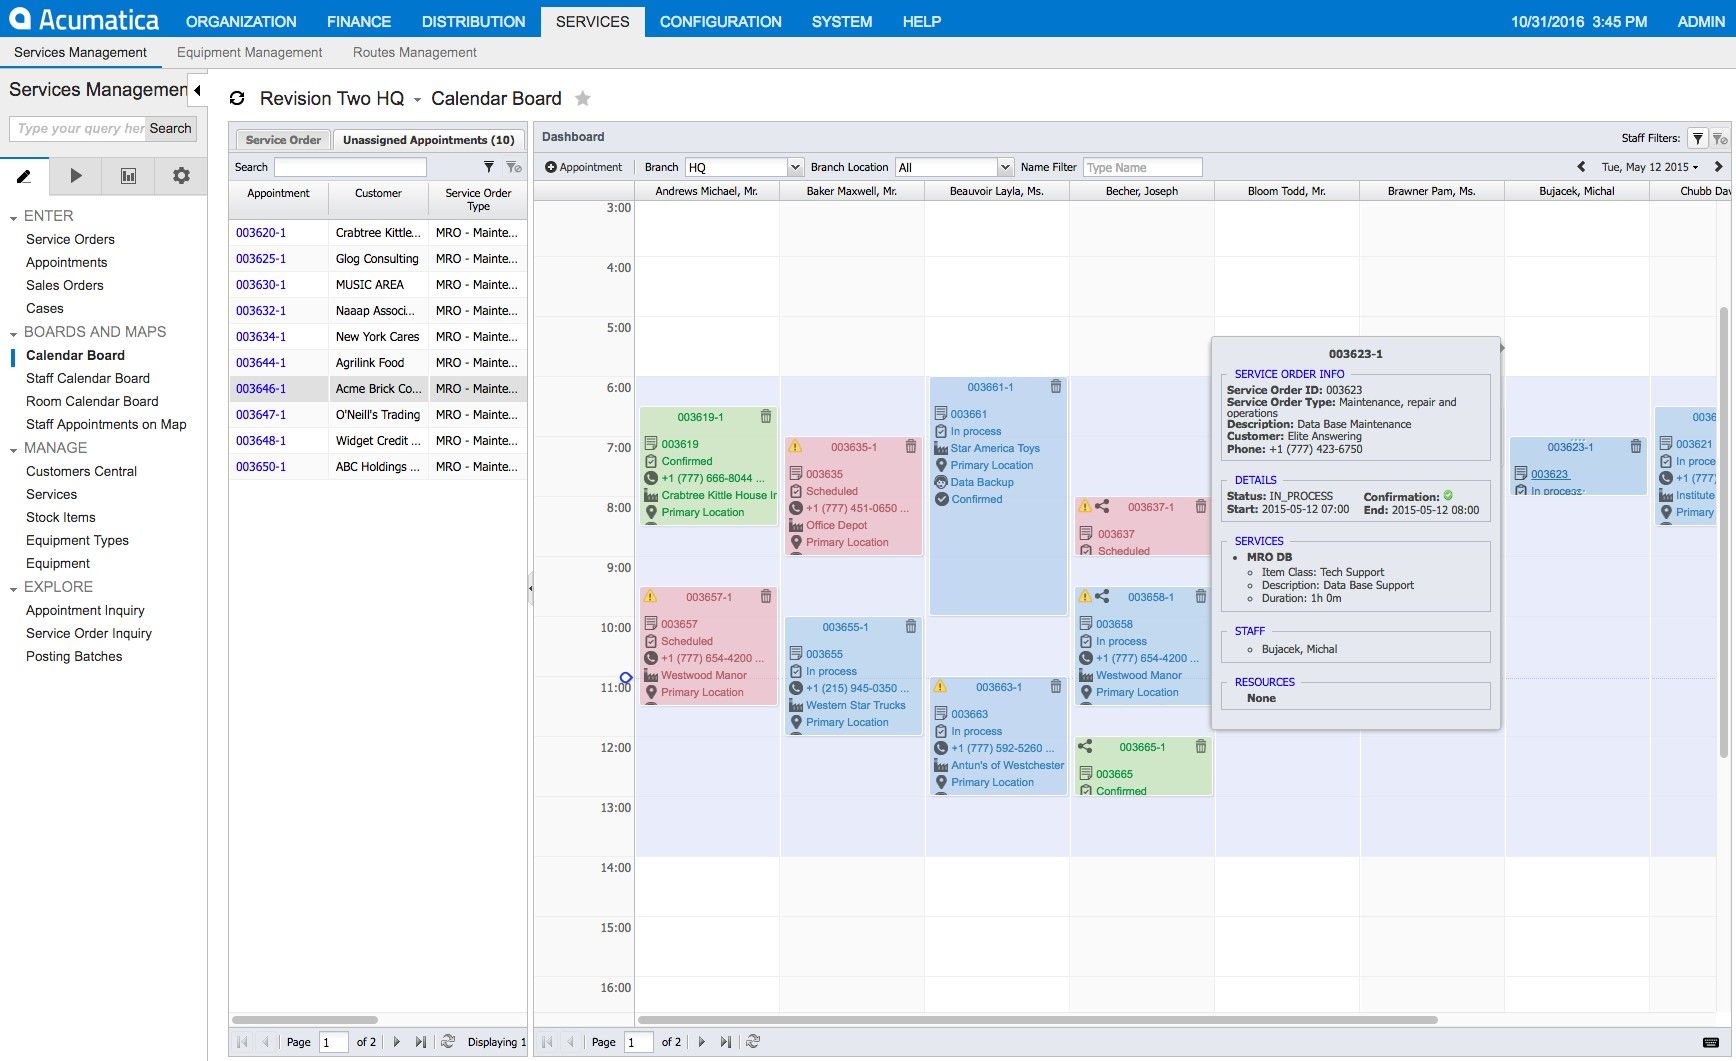Open the Branch Location dropdown
The image size is (1736, 1061).
point(1006,167)
